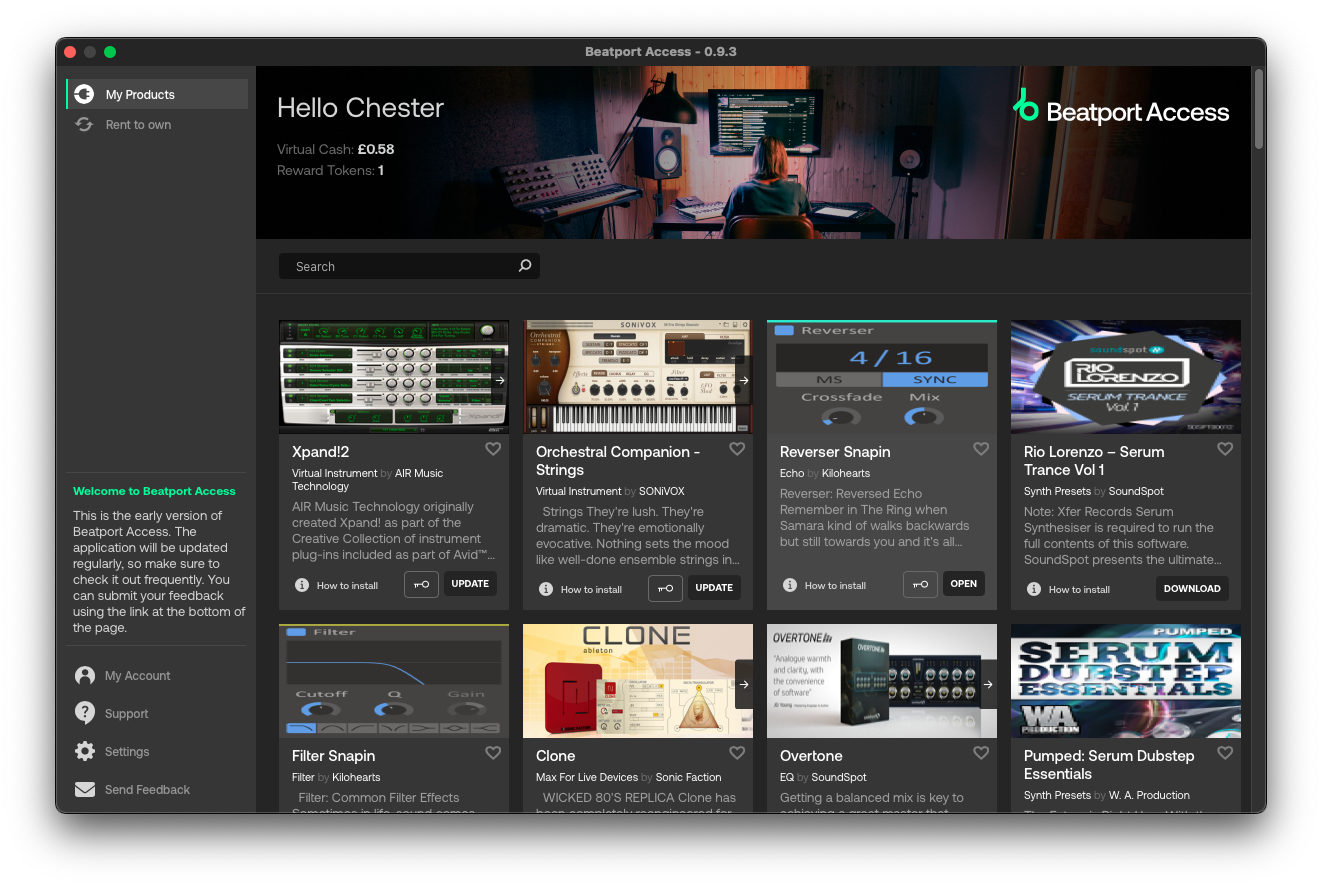Viewport: 1322px width, 887px height.
Task: Click Rio Lorenzo info icon
Action: (1034, 589)
